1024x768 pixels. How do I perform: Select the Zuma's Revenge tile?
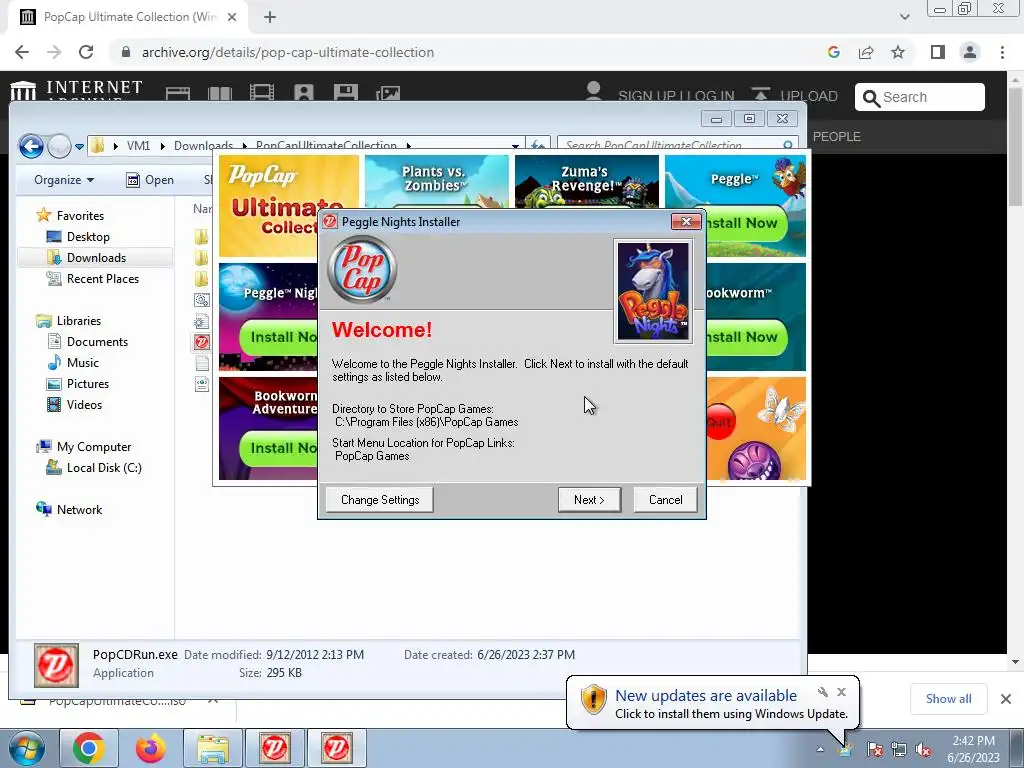(x=586, y=181)
